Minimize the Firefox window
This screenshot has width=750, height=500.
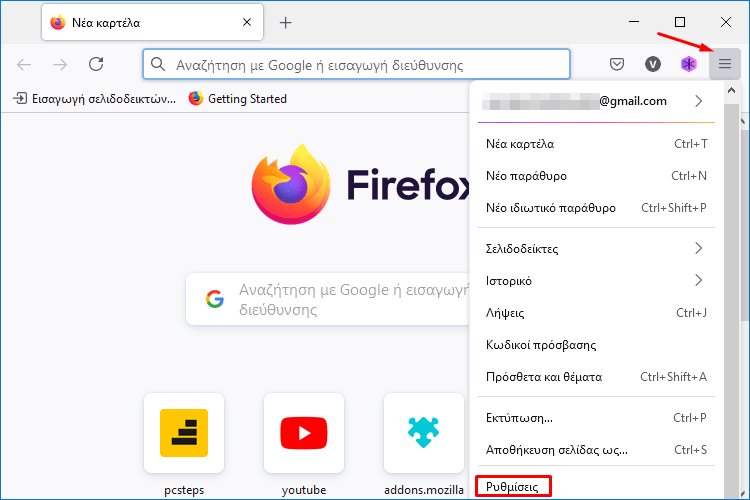click(634, 22)
